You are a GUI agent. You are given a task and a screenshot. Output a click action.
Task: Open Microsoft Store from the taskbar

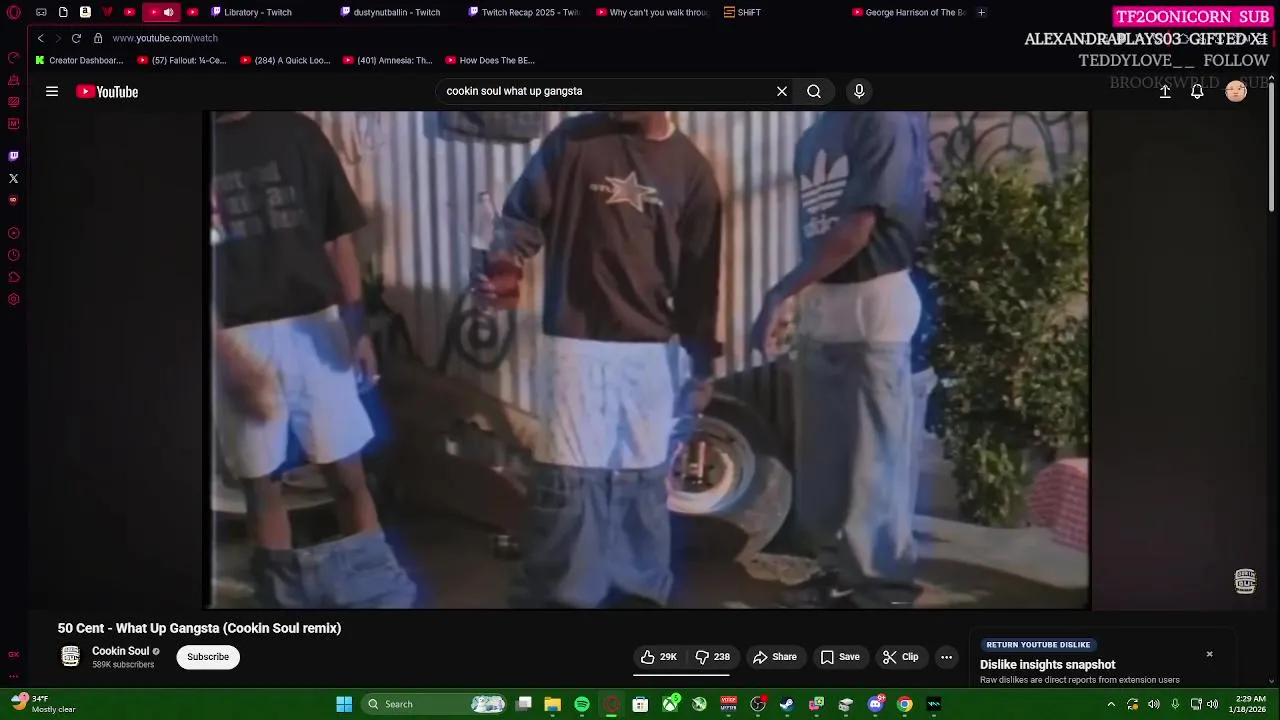[640, 704]
